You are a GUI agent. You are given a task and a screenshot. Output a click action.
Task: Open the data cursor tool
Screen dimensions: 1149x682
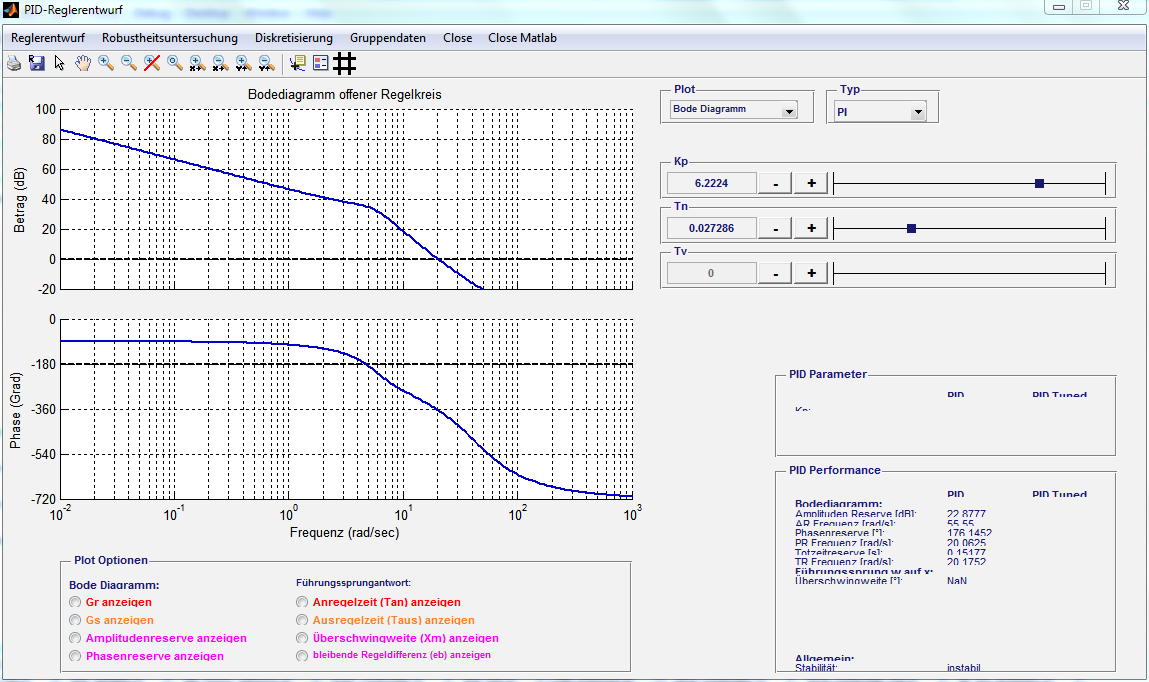pos(297,64)
